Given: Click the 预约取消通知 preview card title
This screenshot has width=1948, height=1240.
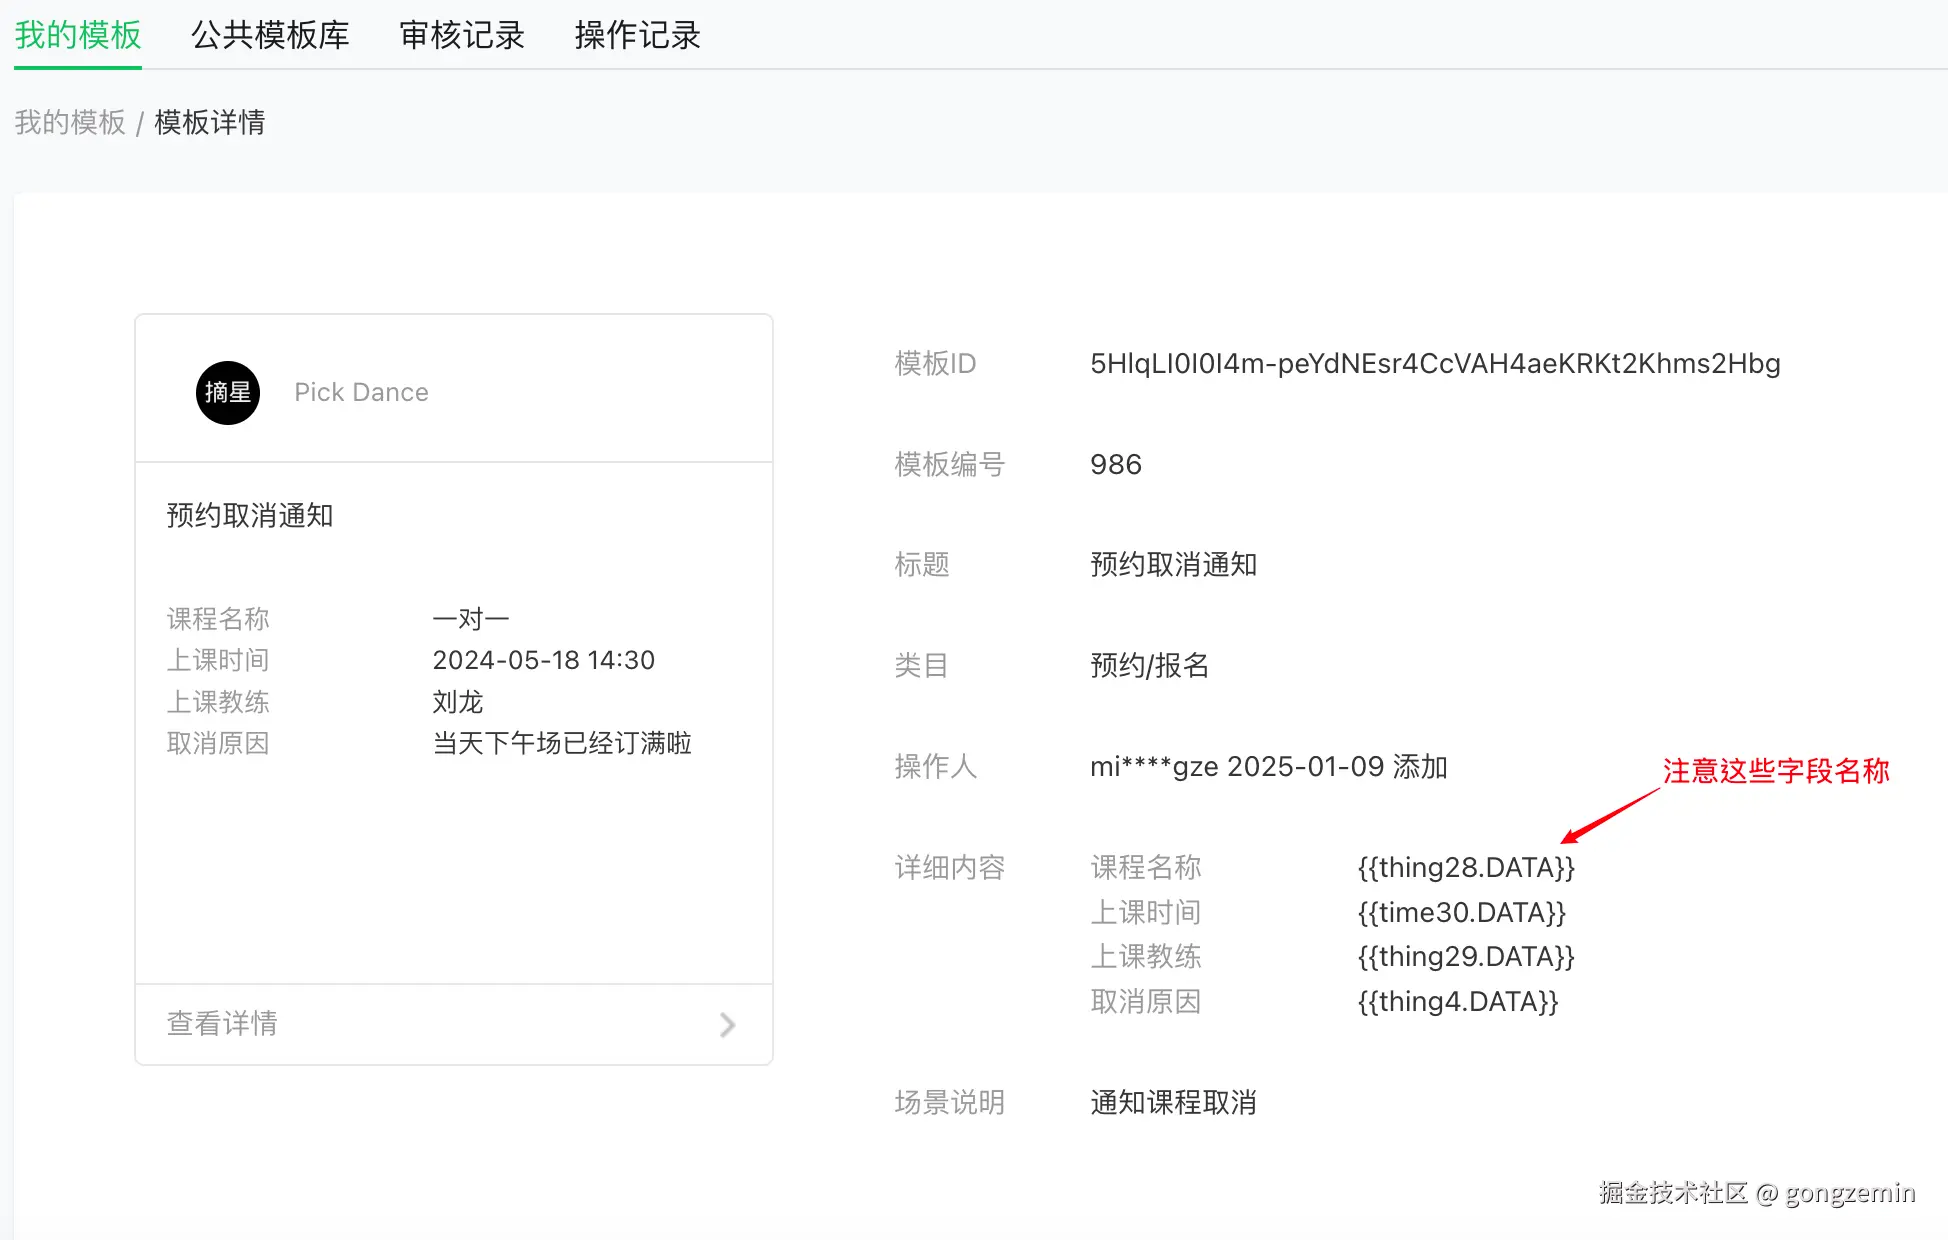Looking at the screenshot, I should click(x=249, y=515).
